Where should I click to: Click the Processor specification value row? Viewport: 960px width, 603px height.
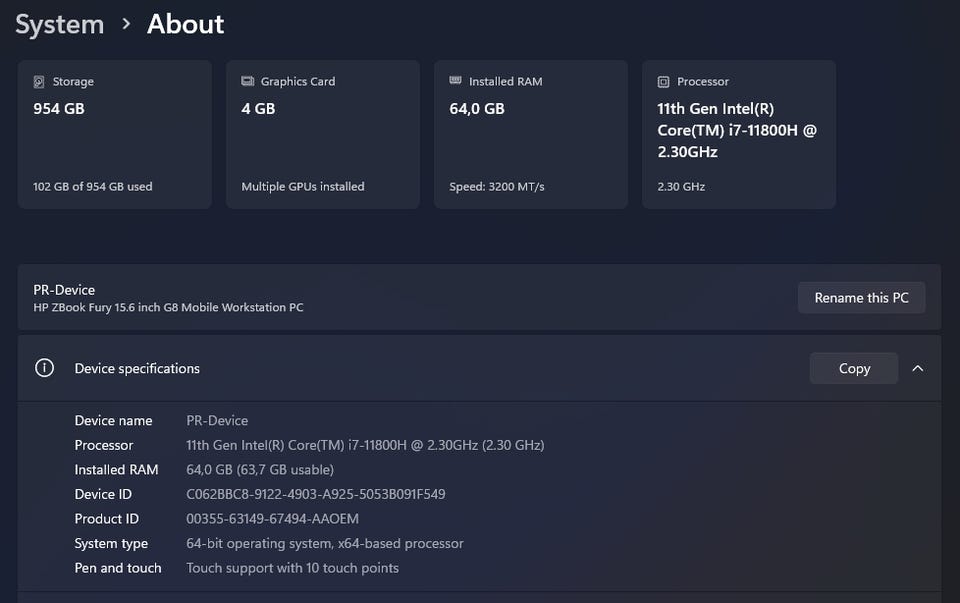(x=365, y=445)
